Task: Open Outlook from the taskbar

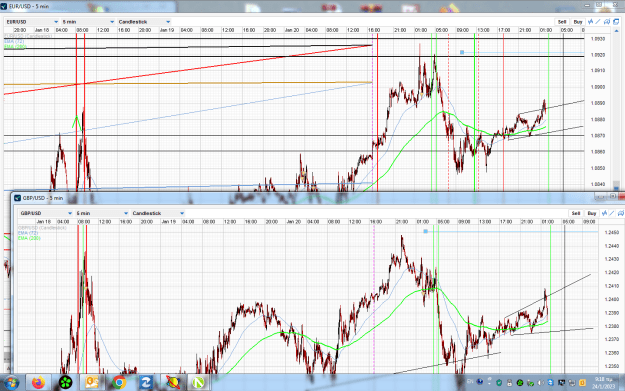Action: tap(92, 383)
